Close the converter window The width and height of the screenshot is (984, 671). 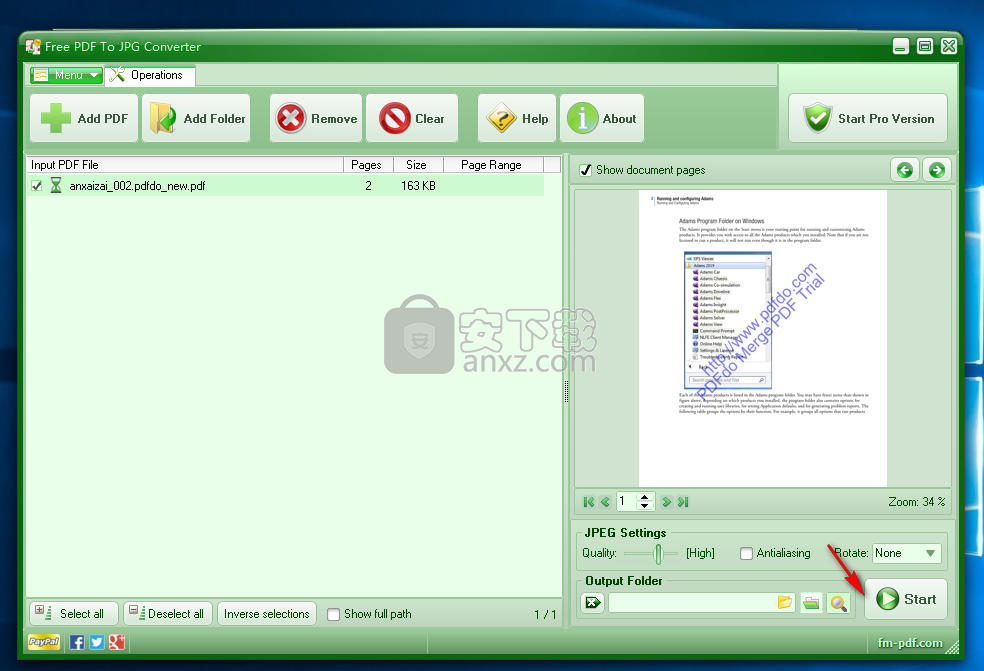(949, 46)
